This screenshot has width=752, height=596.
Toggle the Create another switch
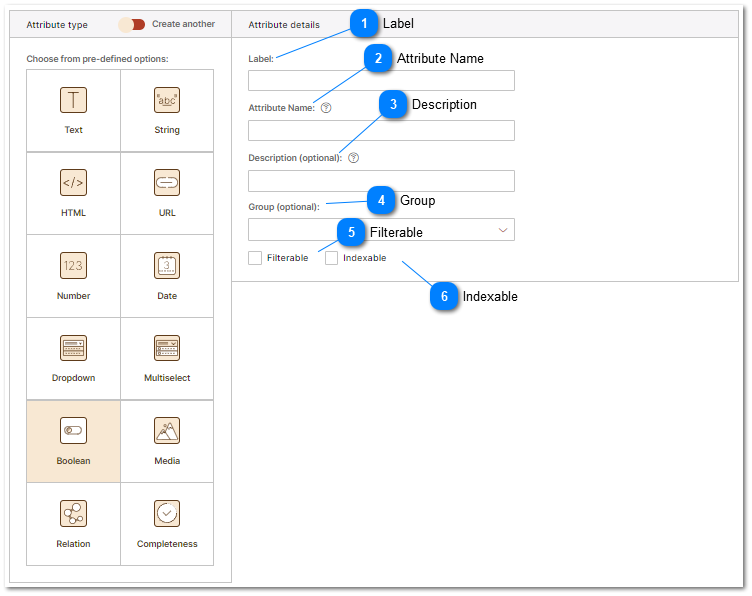132,24
